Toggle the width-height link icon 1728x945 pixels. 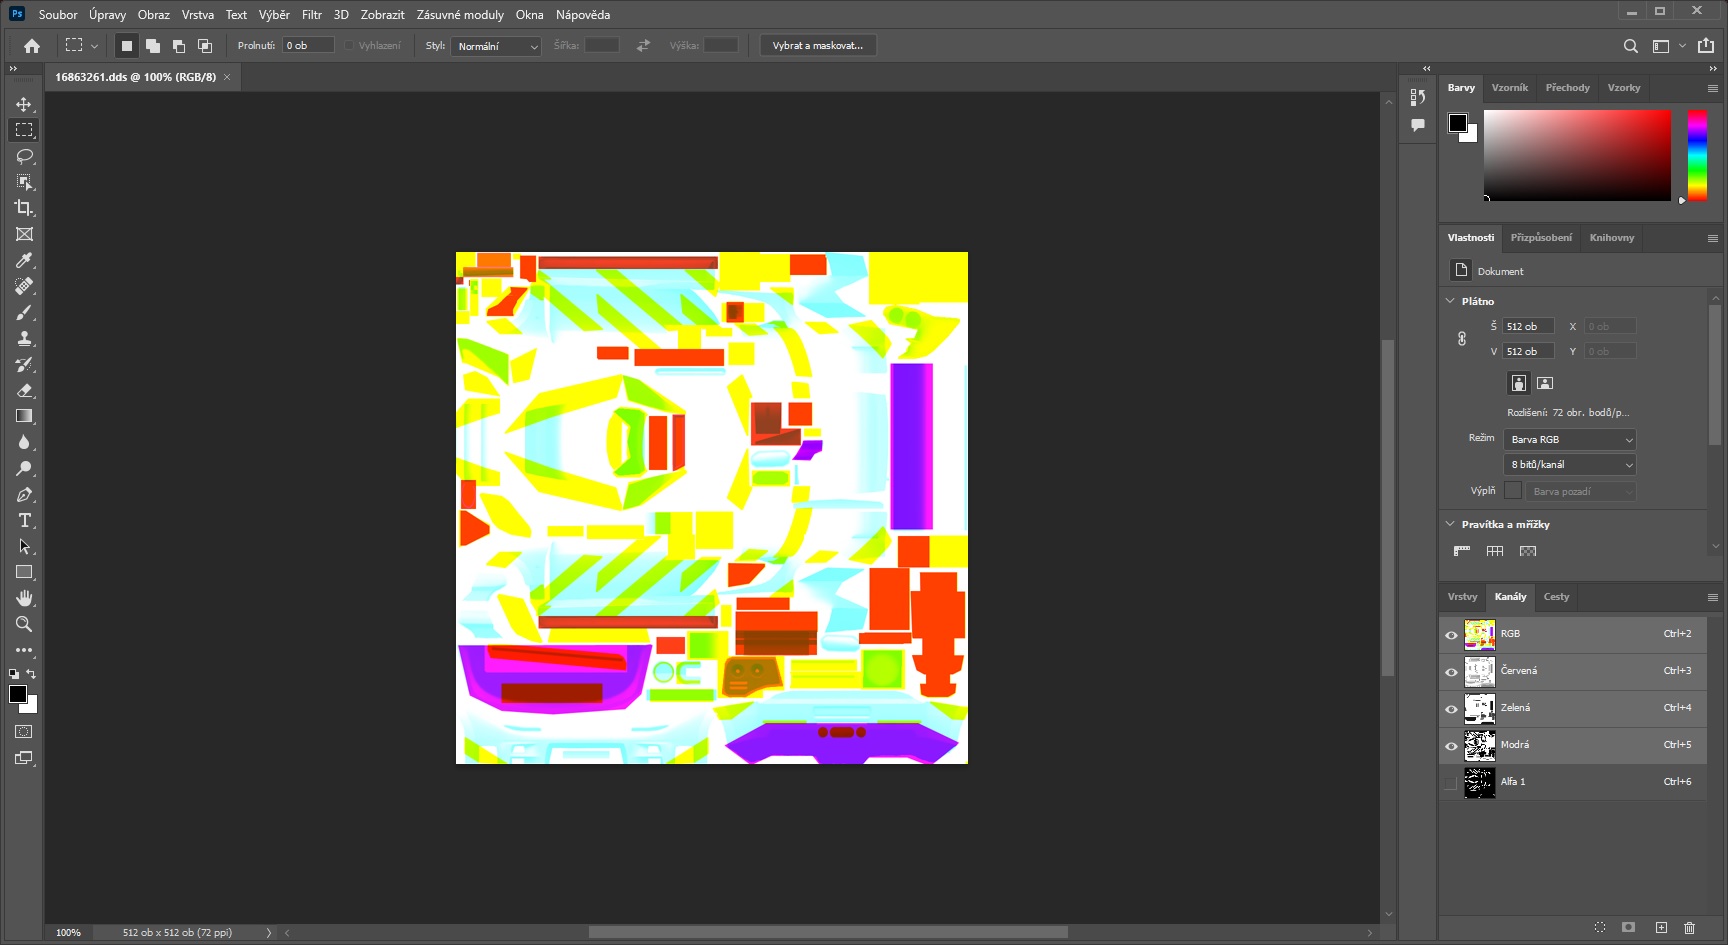1462,339
